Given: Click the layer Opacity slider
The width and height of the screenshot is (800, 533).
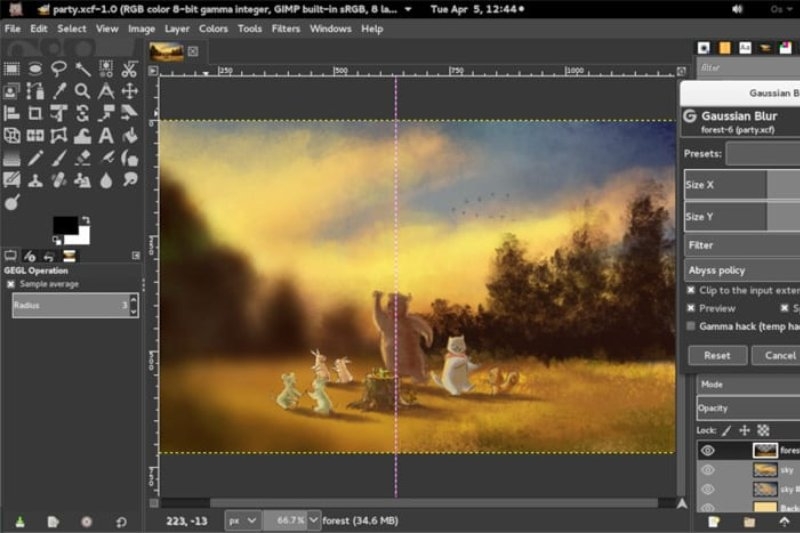Looking at the screenshot, I should coord(748,408).
